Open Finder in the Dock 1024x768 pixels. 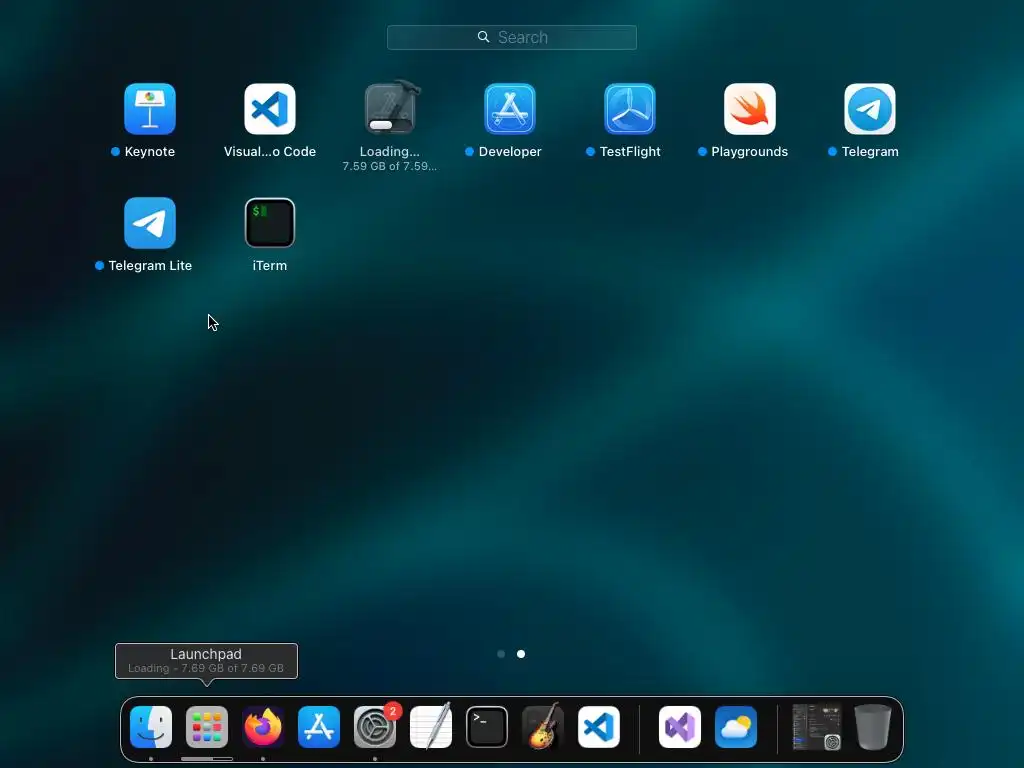pyautogui.click(x=151, y=727)
